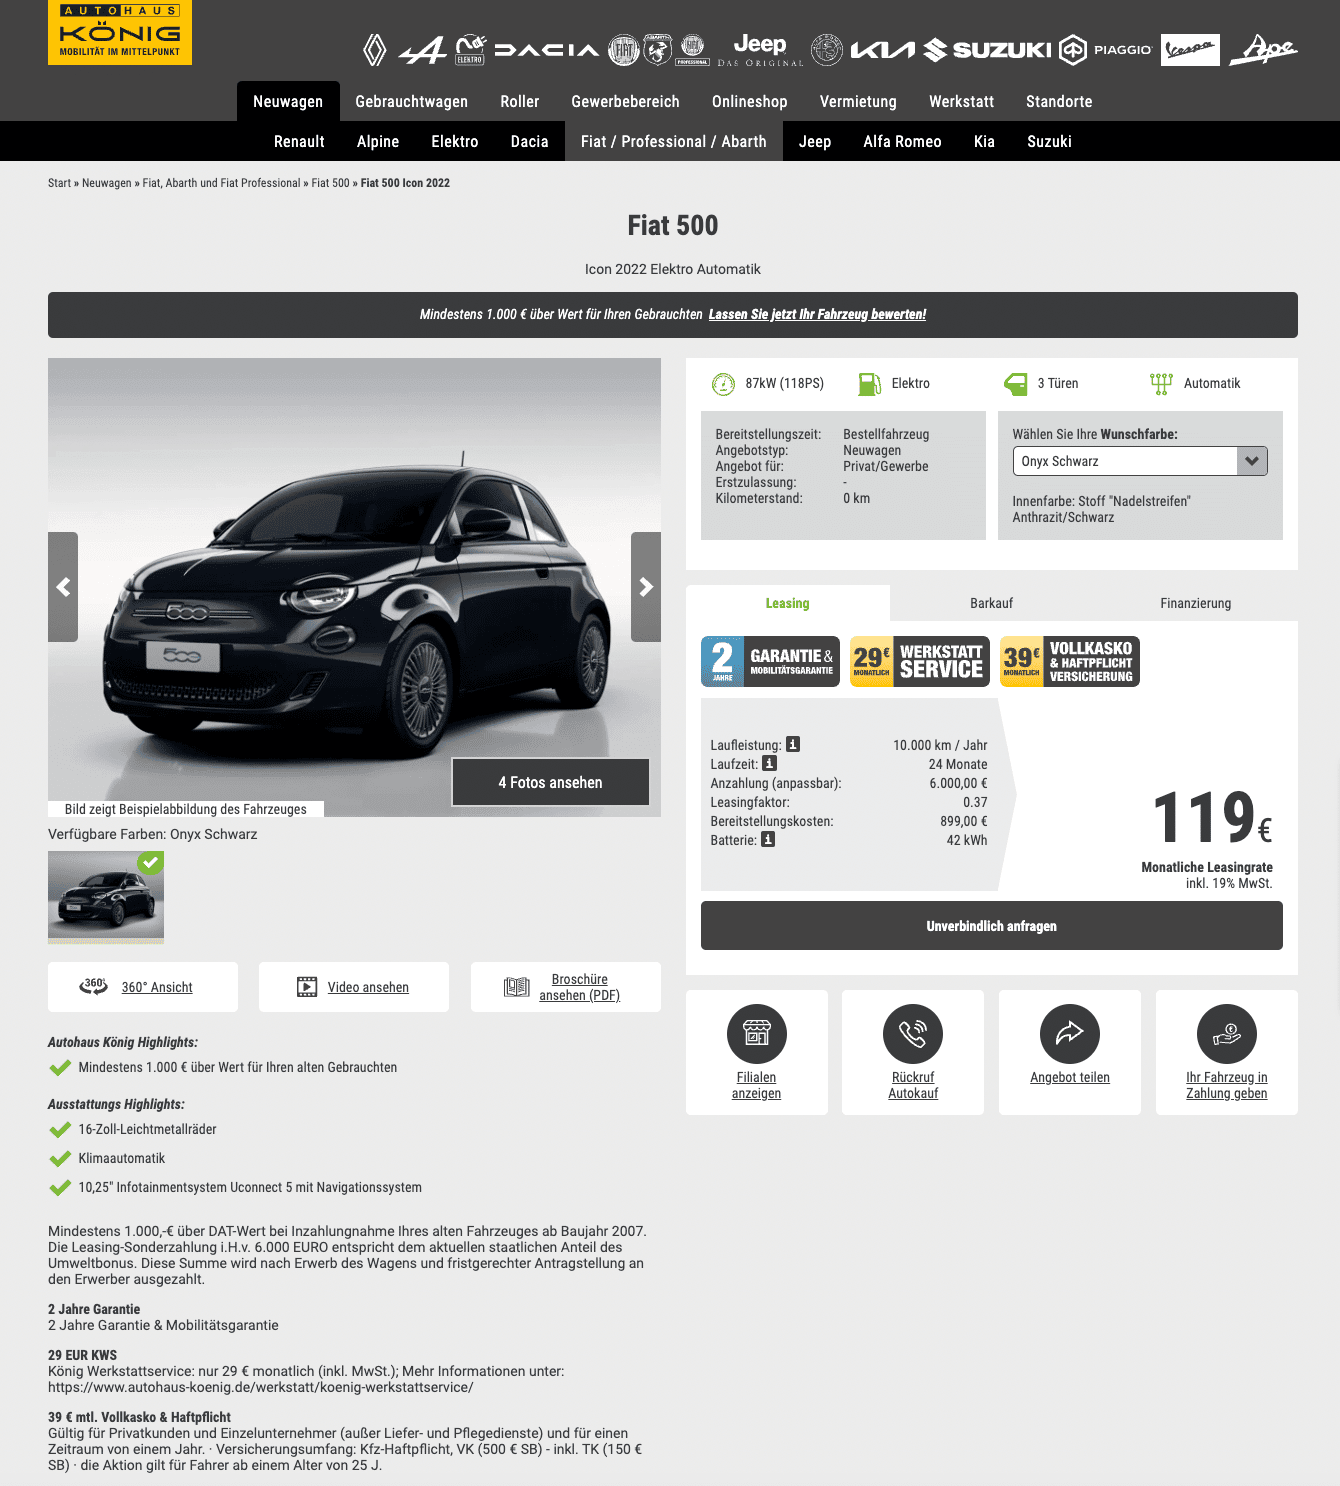Click the 2 Jahre Garantie badge
Image resolution: width=1340 pixels, height=1486 pixels.
tap(770, 661)
